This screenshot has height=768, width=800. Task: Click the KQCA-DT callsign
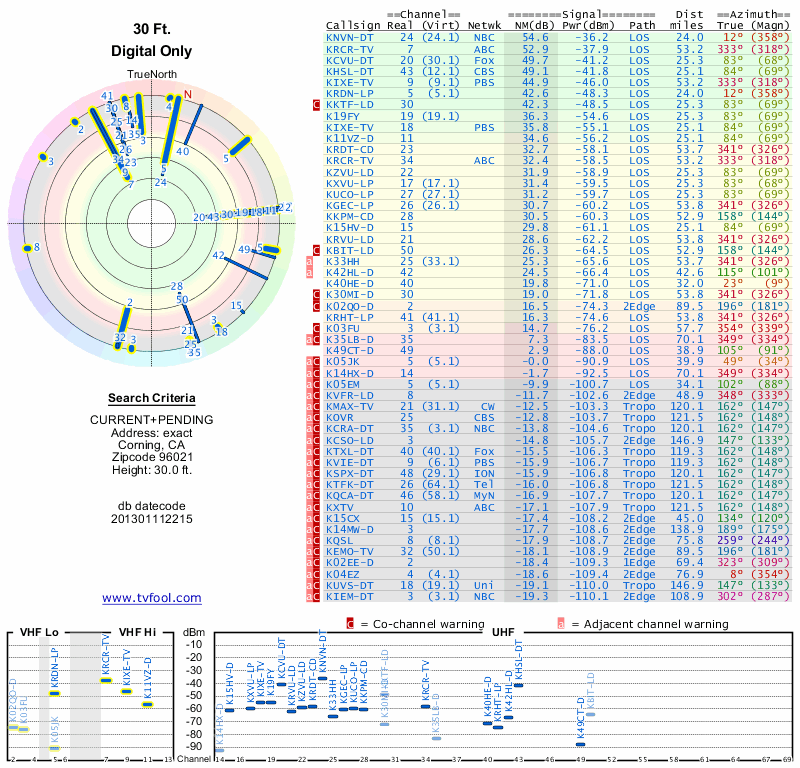click(349, 496)
